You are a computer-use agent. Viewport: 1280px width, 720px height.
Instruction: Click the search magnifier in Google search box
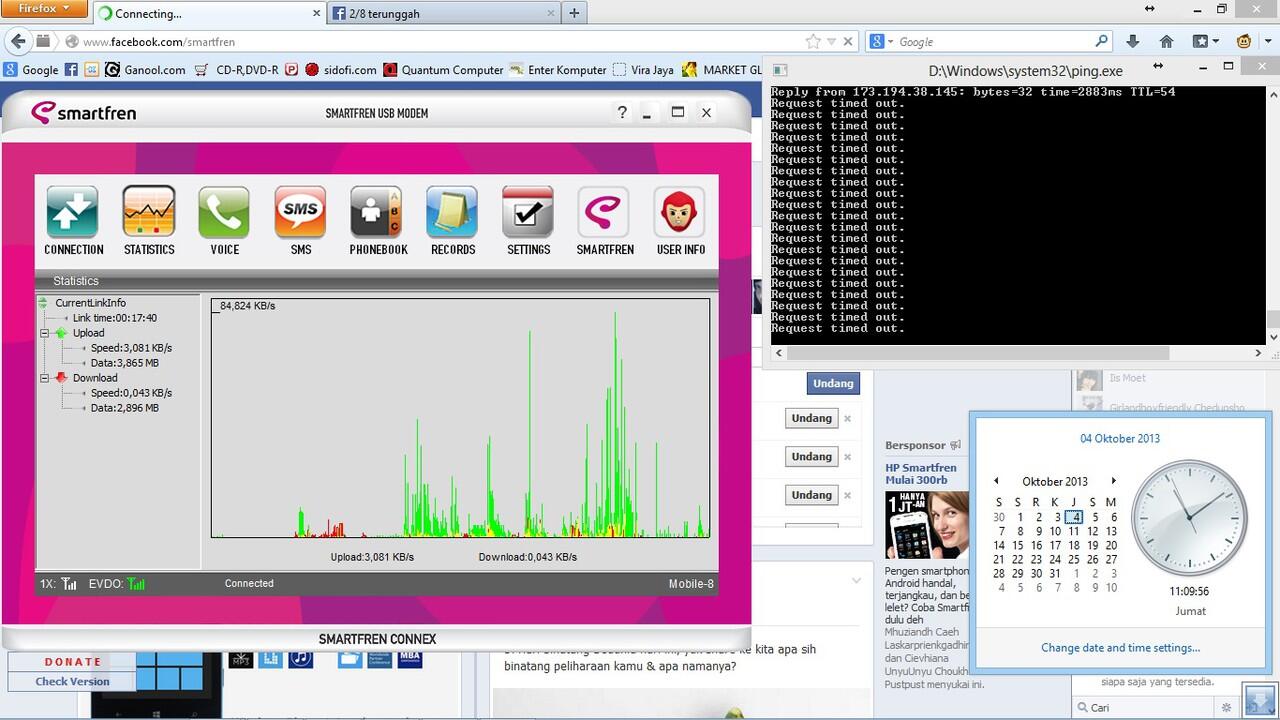tap(1101, 42)
